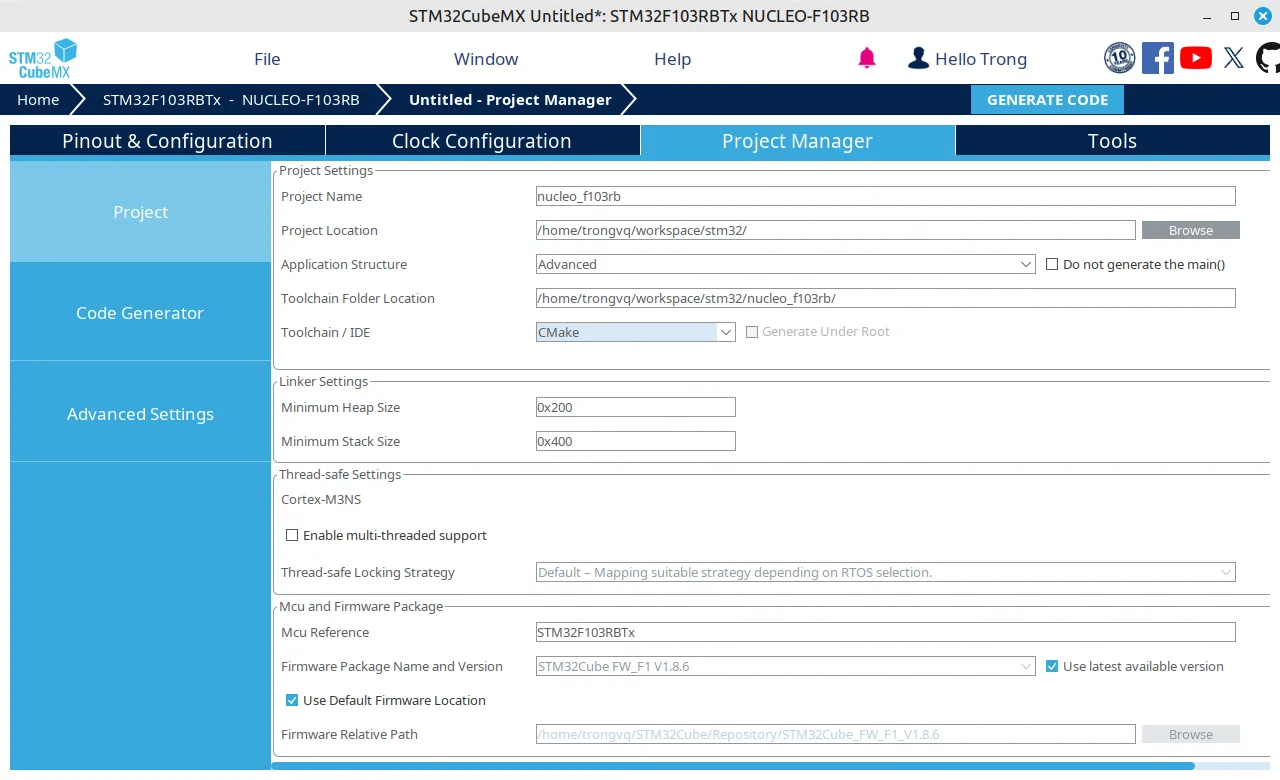Image resolution: width=1280 pixels, height=780 pixels.
Task: Open the Application Structure dropdown
Action: (x=786, y=264)
